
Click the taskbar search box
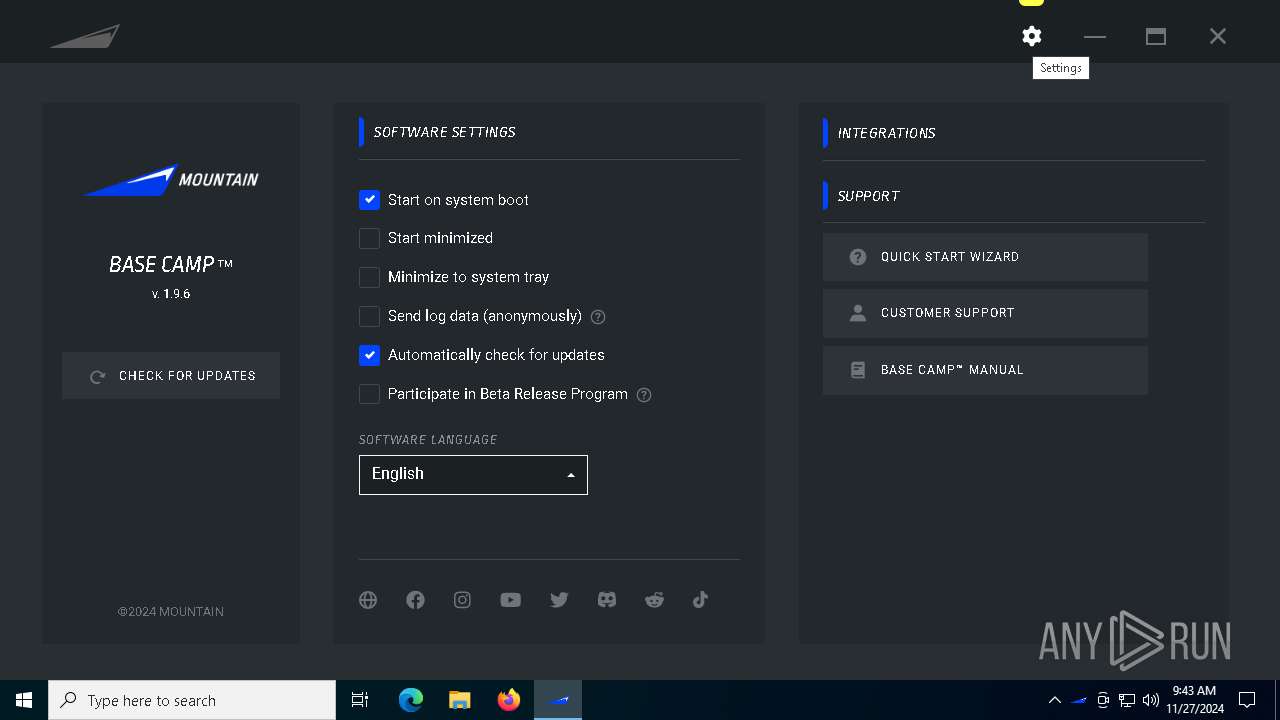(192, 700)
